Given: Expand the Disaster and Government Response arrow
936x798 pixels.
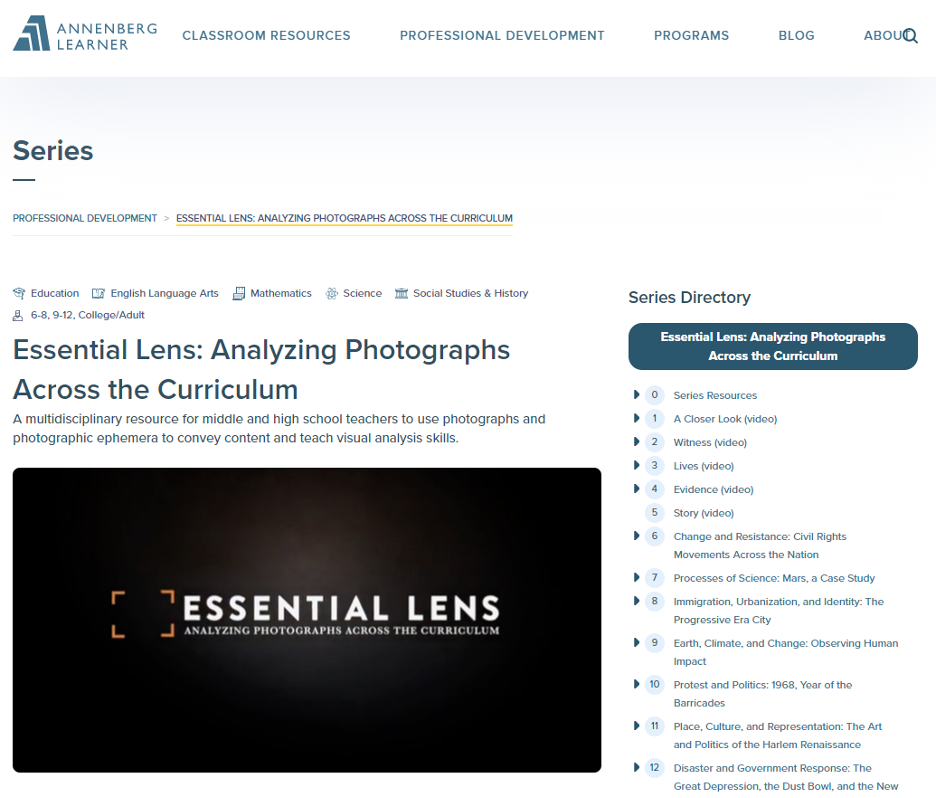Looking at the screenshot, I should pos(636,767).
